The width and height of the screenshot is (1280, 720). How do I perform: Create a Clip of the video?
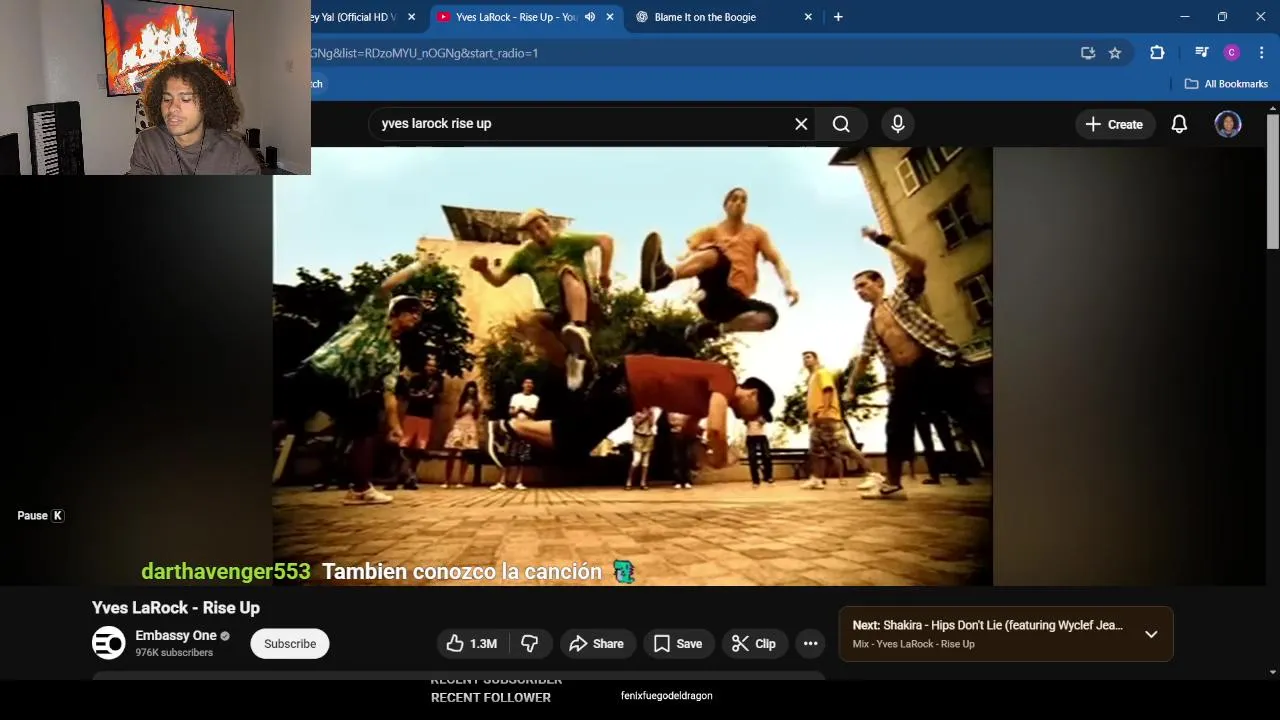(x=754, y=644)
